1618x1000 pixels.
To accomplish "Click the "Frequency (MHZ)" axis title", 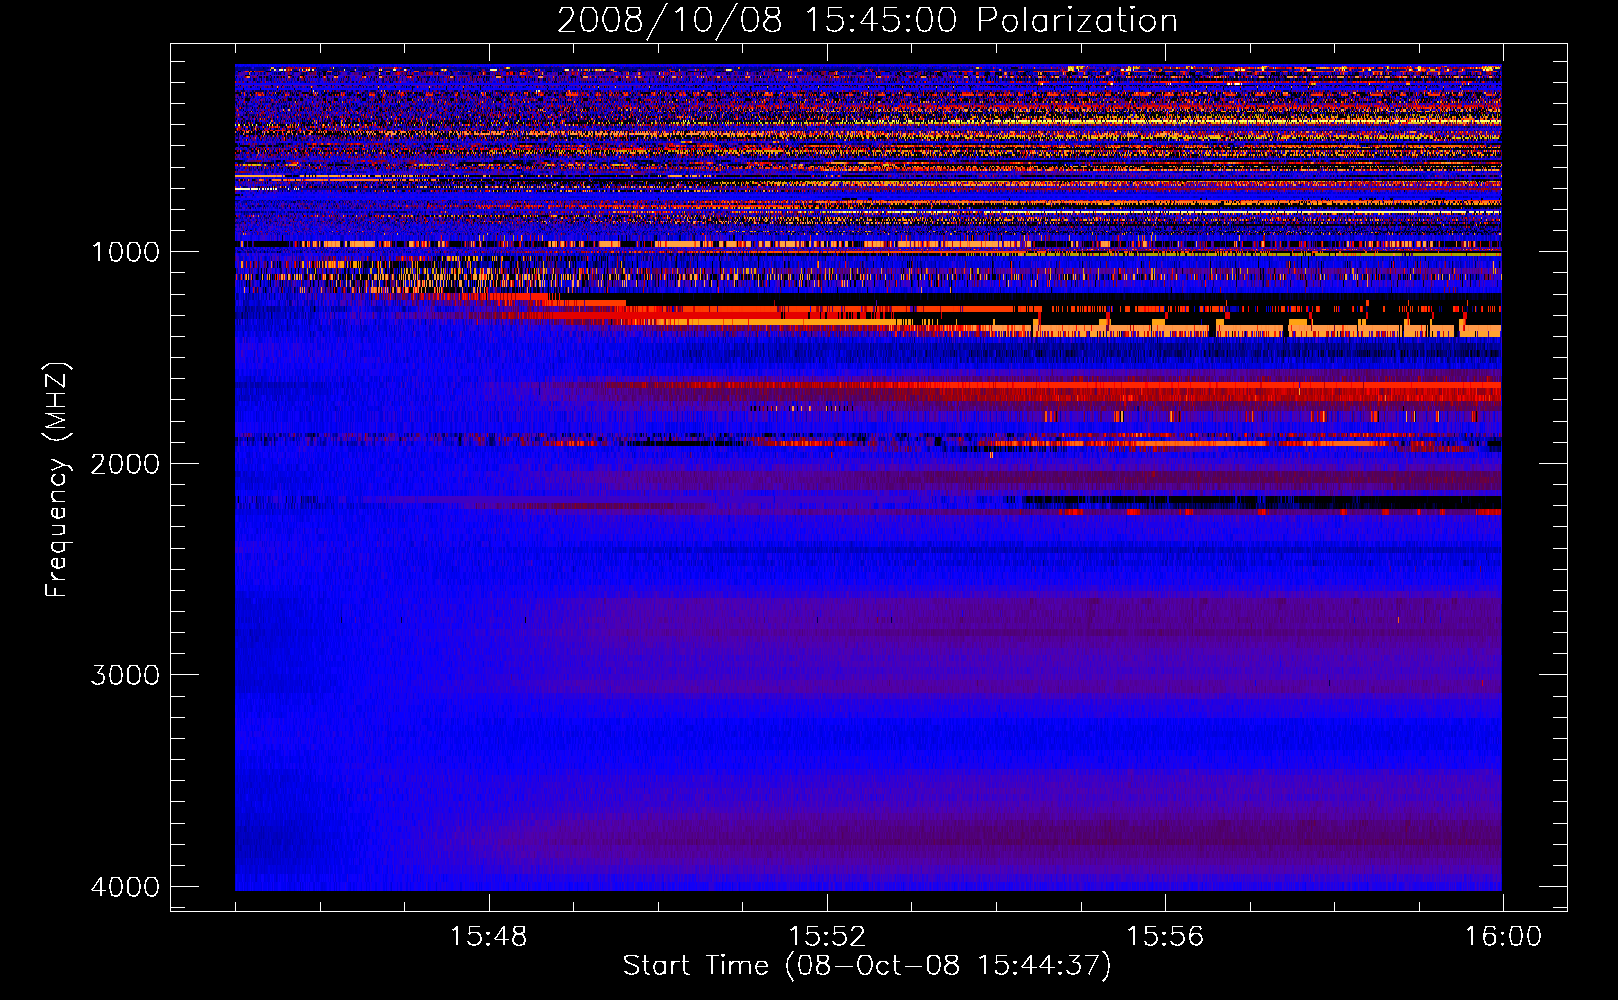I will coord(57,480).
